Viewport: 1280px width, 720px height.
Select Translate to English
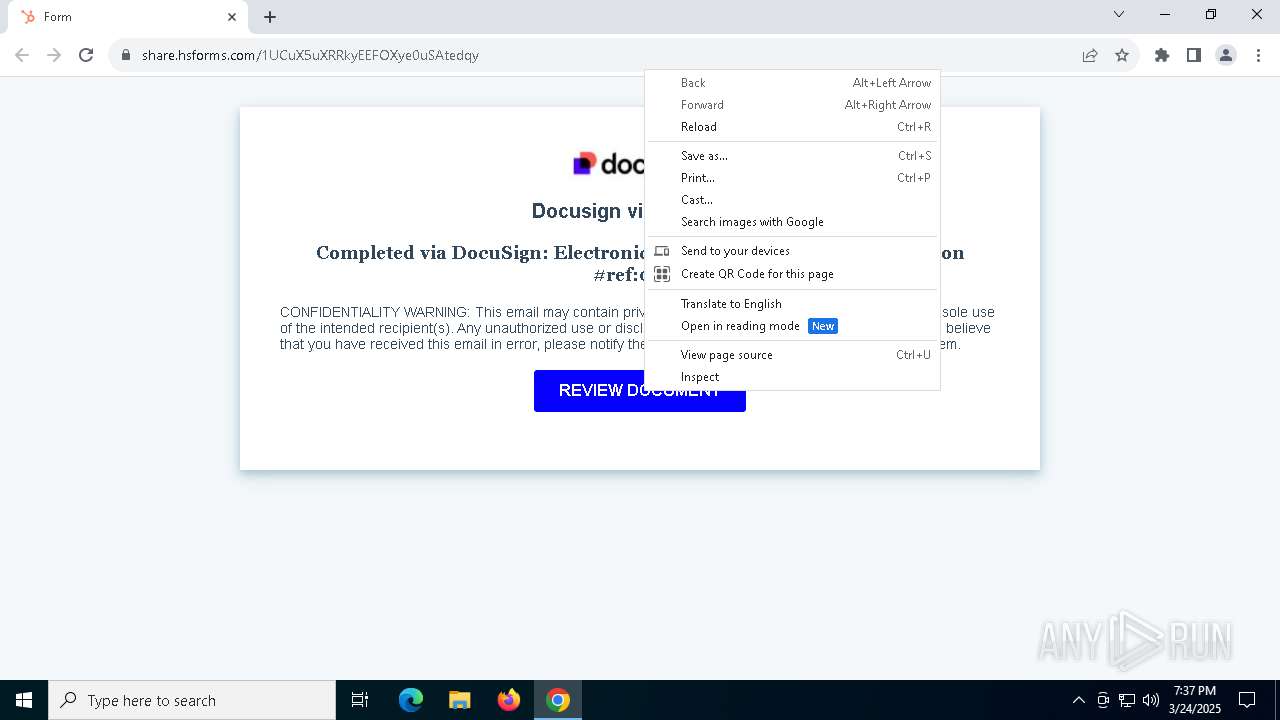(x=792, y=304)
